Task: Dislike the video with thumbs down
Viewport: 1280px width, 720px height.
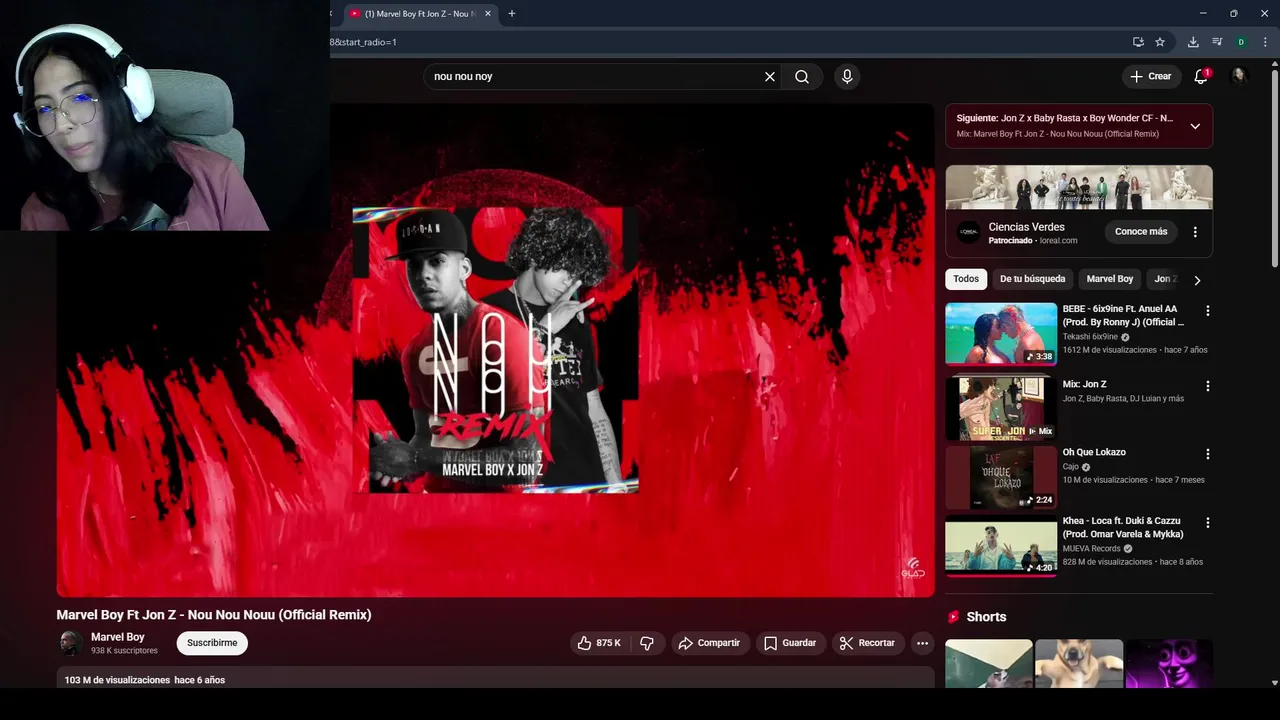Action: click(x=647, y=643)
